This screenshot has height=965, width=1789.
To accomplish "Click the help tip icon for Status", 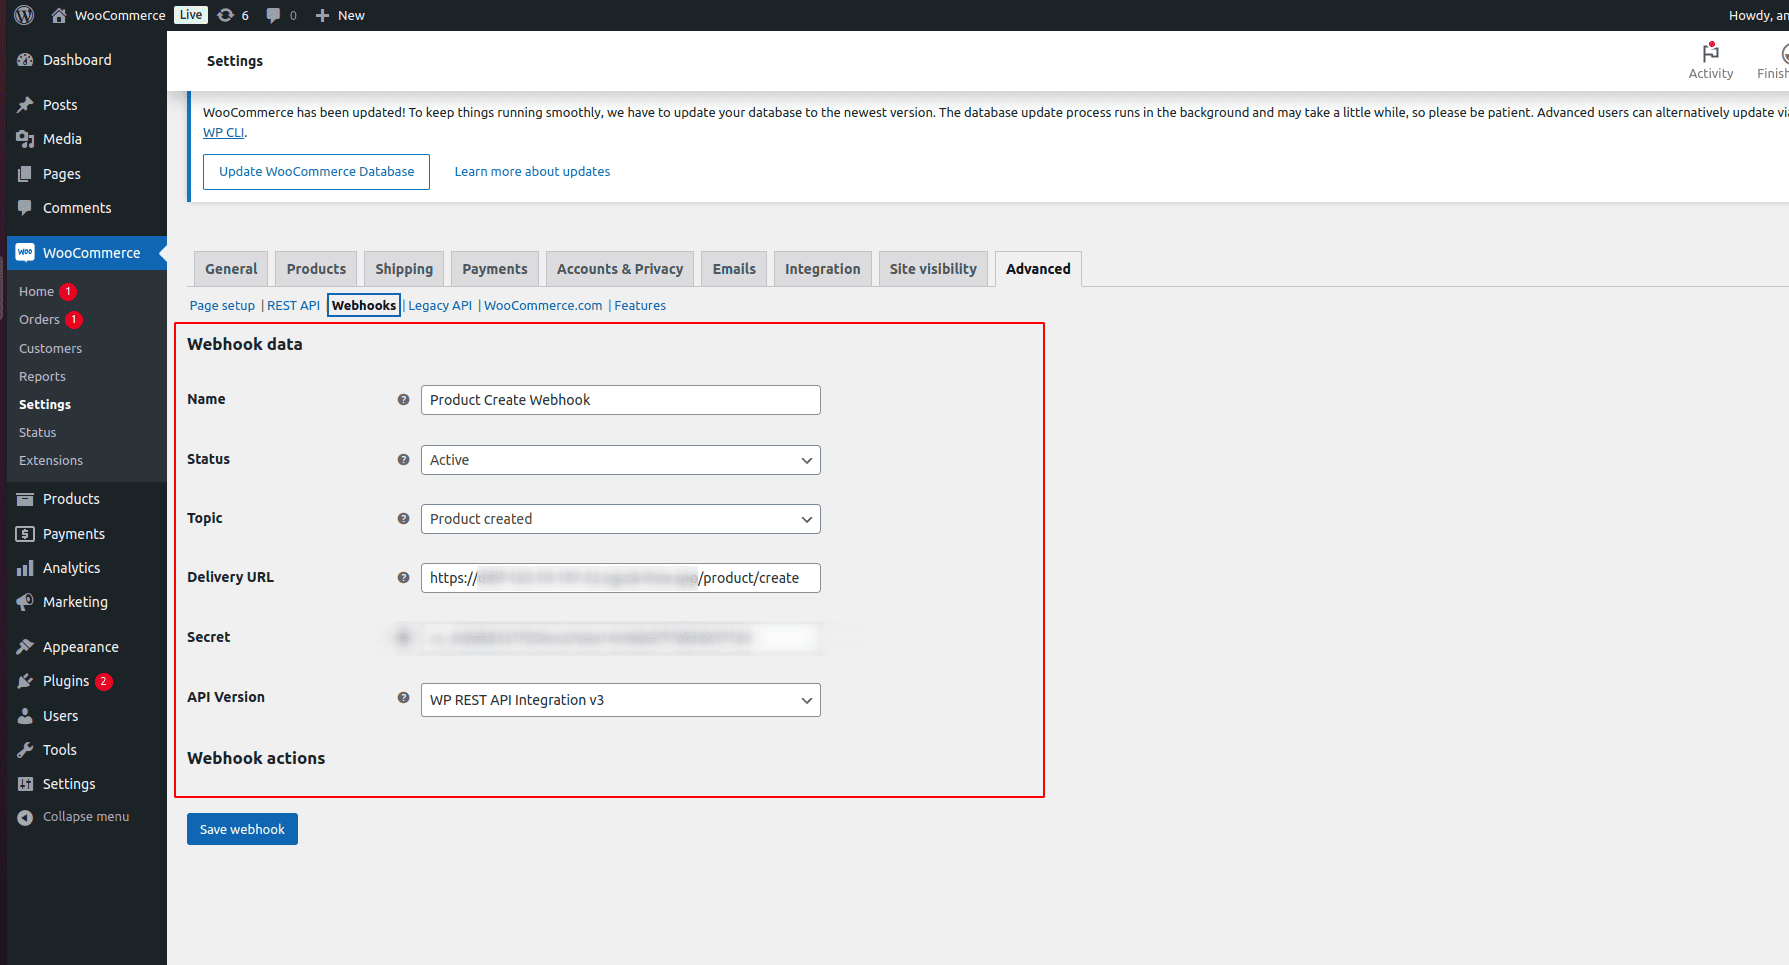I will coord(403,459).
